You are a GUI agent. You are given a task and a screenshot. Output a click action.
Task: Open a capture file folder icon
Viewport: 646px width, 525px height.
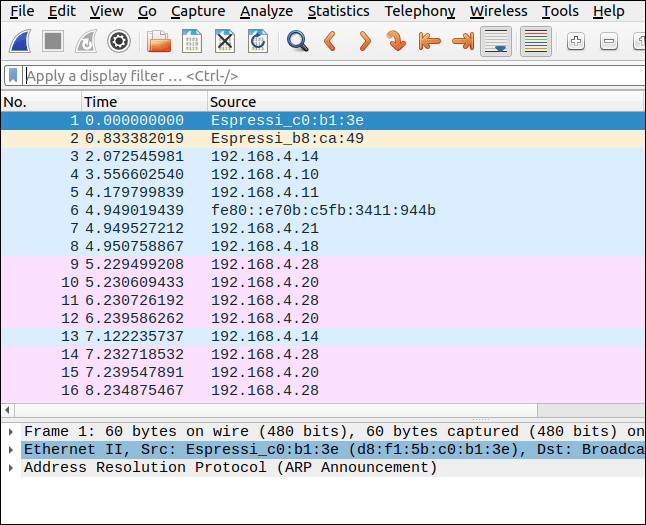click(x=159, y=41)
